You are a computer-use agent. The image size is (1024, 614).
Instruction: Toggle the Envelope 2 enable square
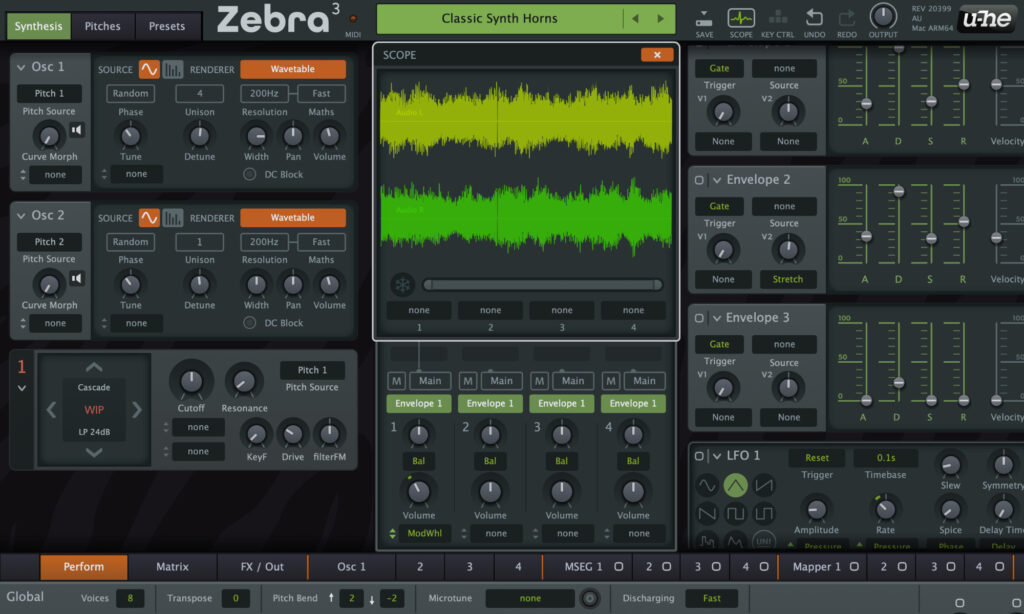[x=699, y=180]
